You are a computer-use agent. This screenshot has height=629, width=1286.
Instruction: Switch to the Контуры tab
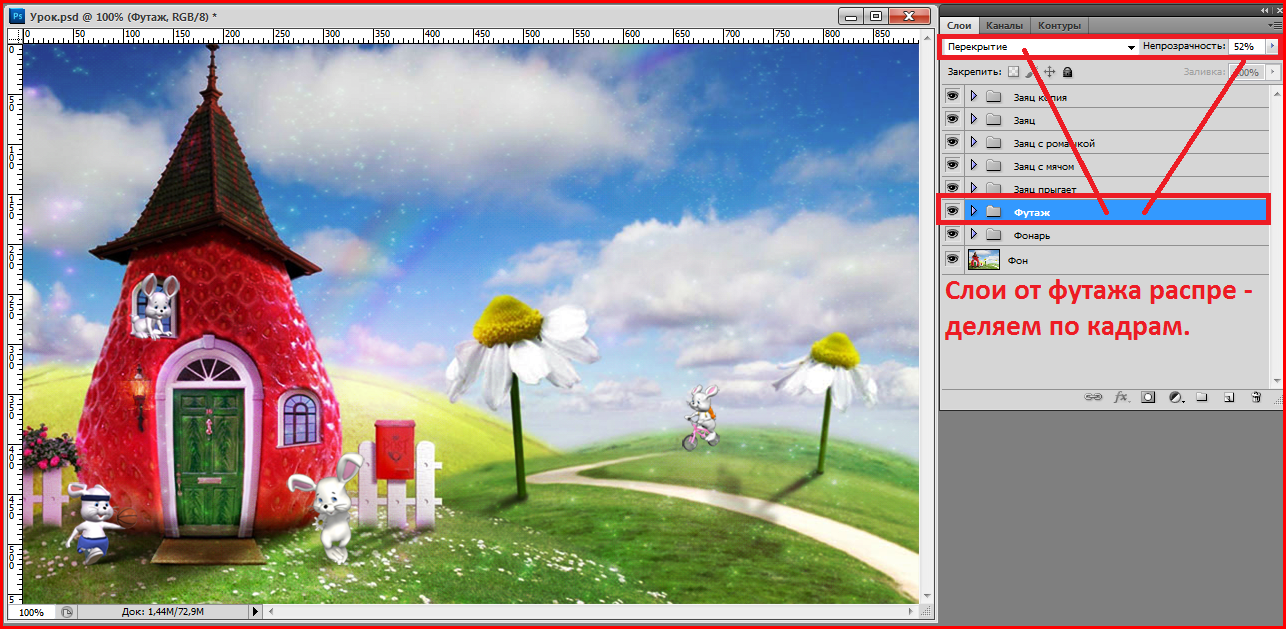coord(1059,25)
